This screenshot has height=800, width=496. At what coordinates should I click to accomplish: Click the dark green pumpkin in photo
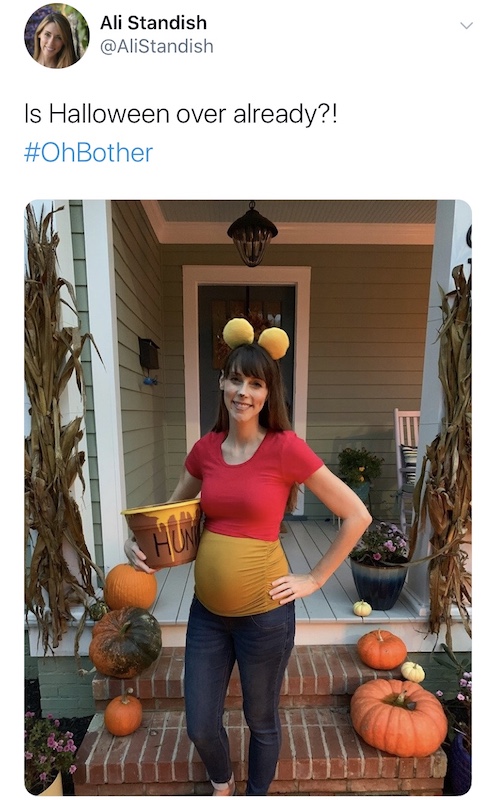tap(126, 641)
